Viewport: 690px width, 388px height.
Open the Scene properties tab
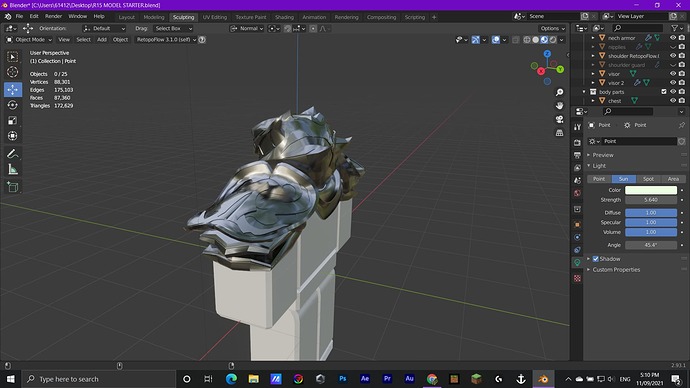pos(577,180)
